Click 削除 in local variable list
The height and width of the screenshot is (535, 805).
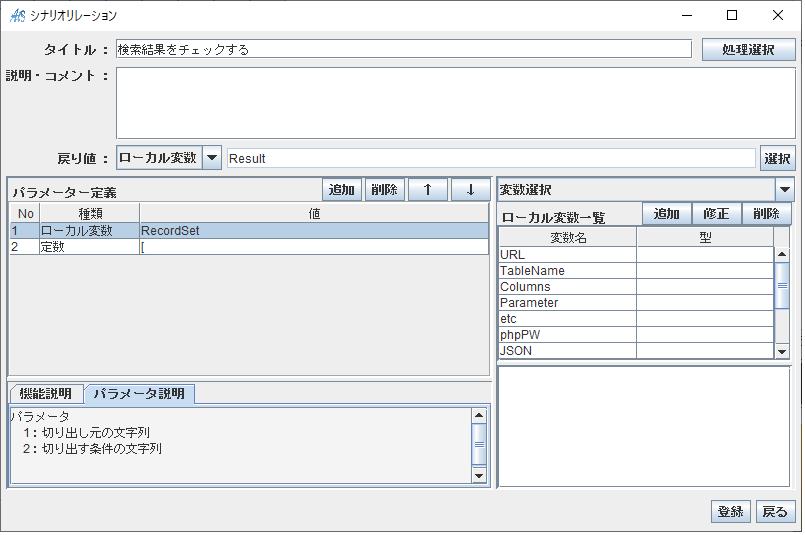coord(766,214)
